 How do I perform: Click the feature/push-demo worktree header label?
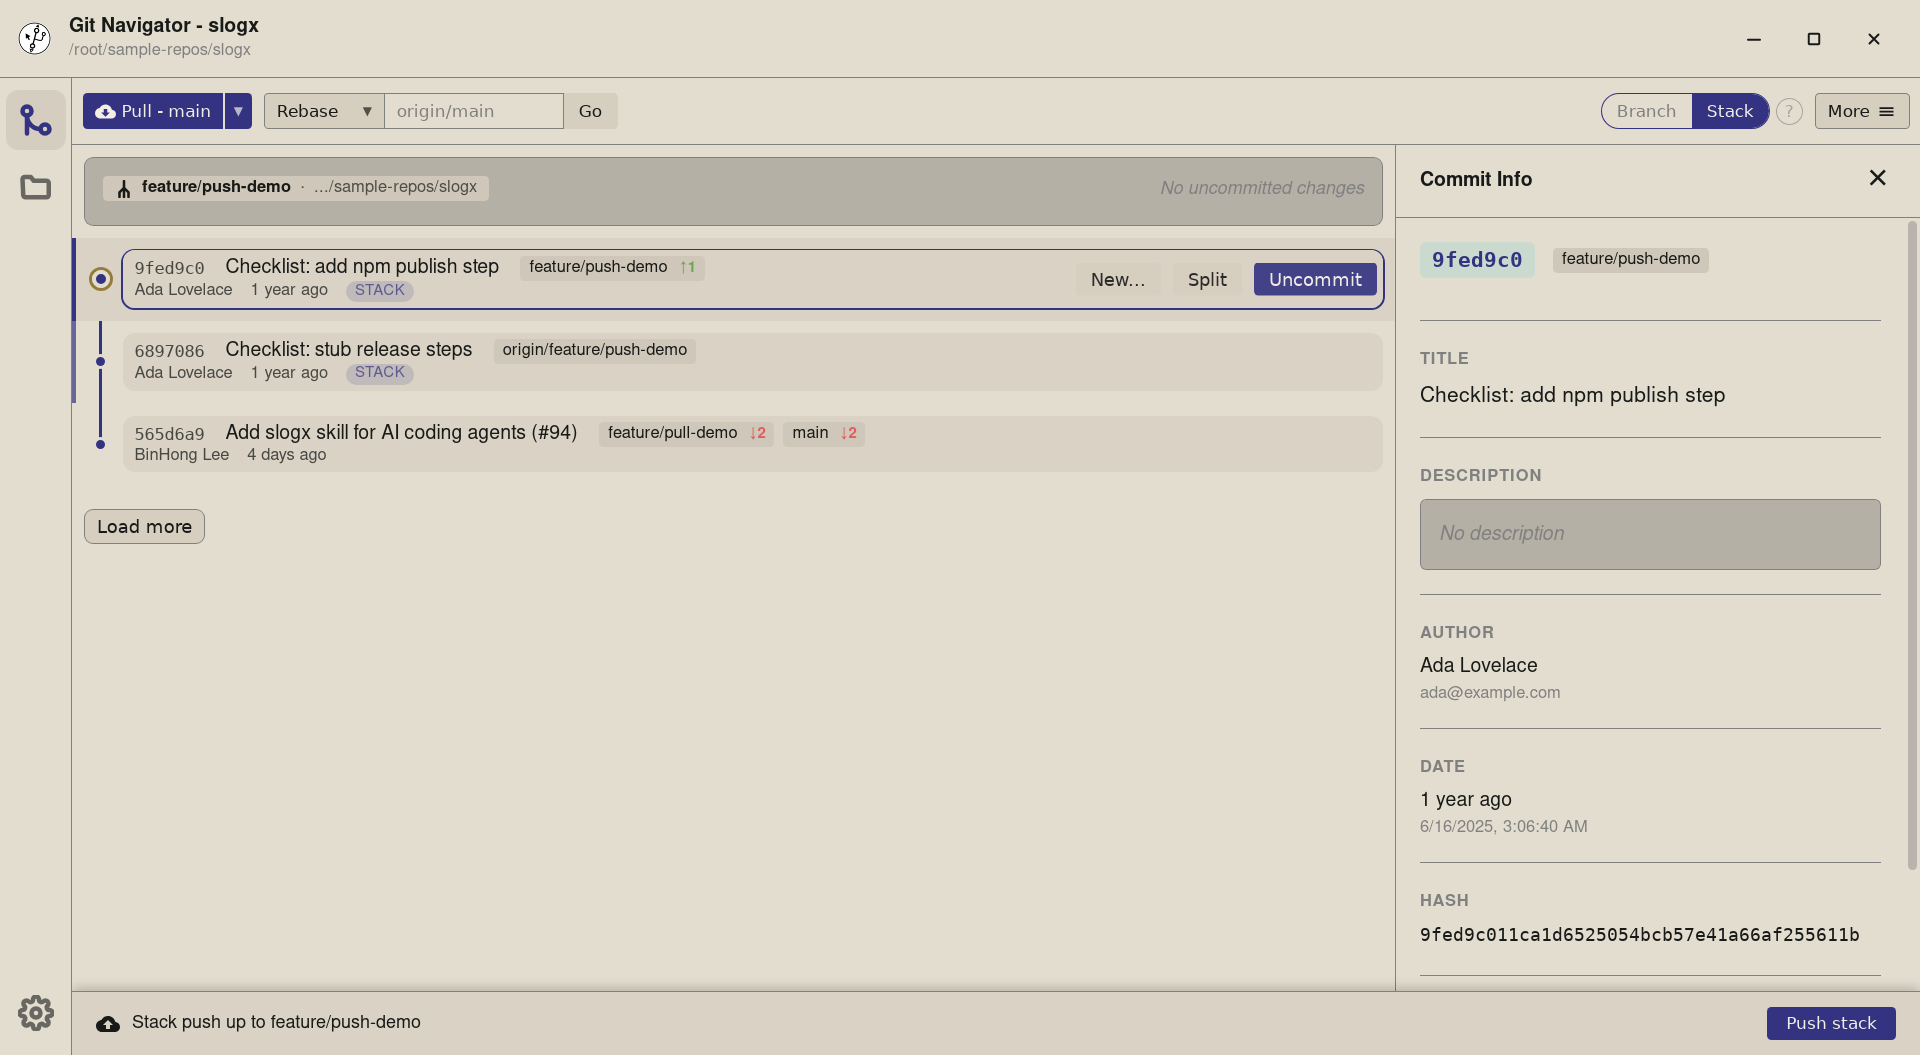point(296,187)
